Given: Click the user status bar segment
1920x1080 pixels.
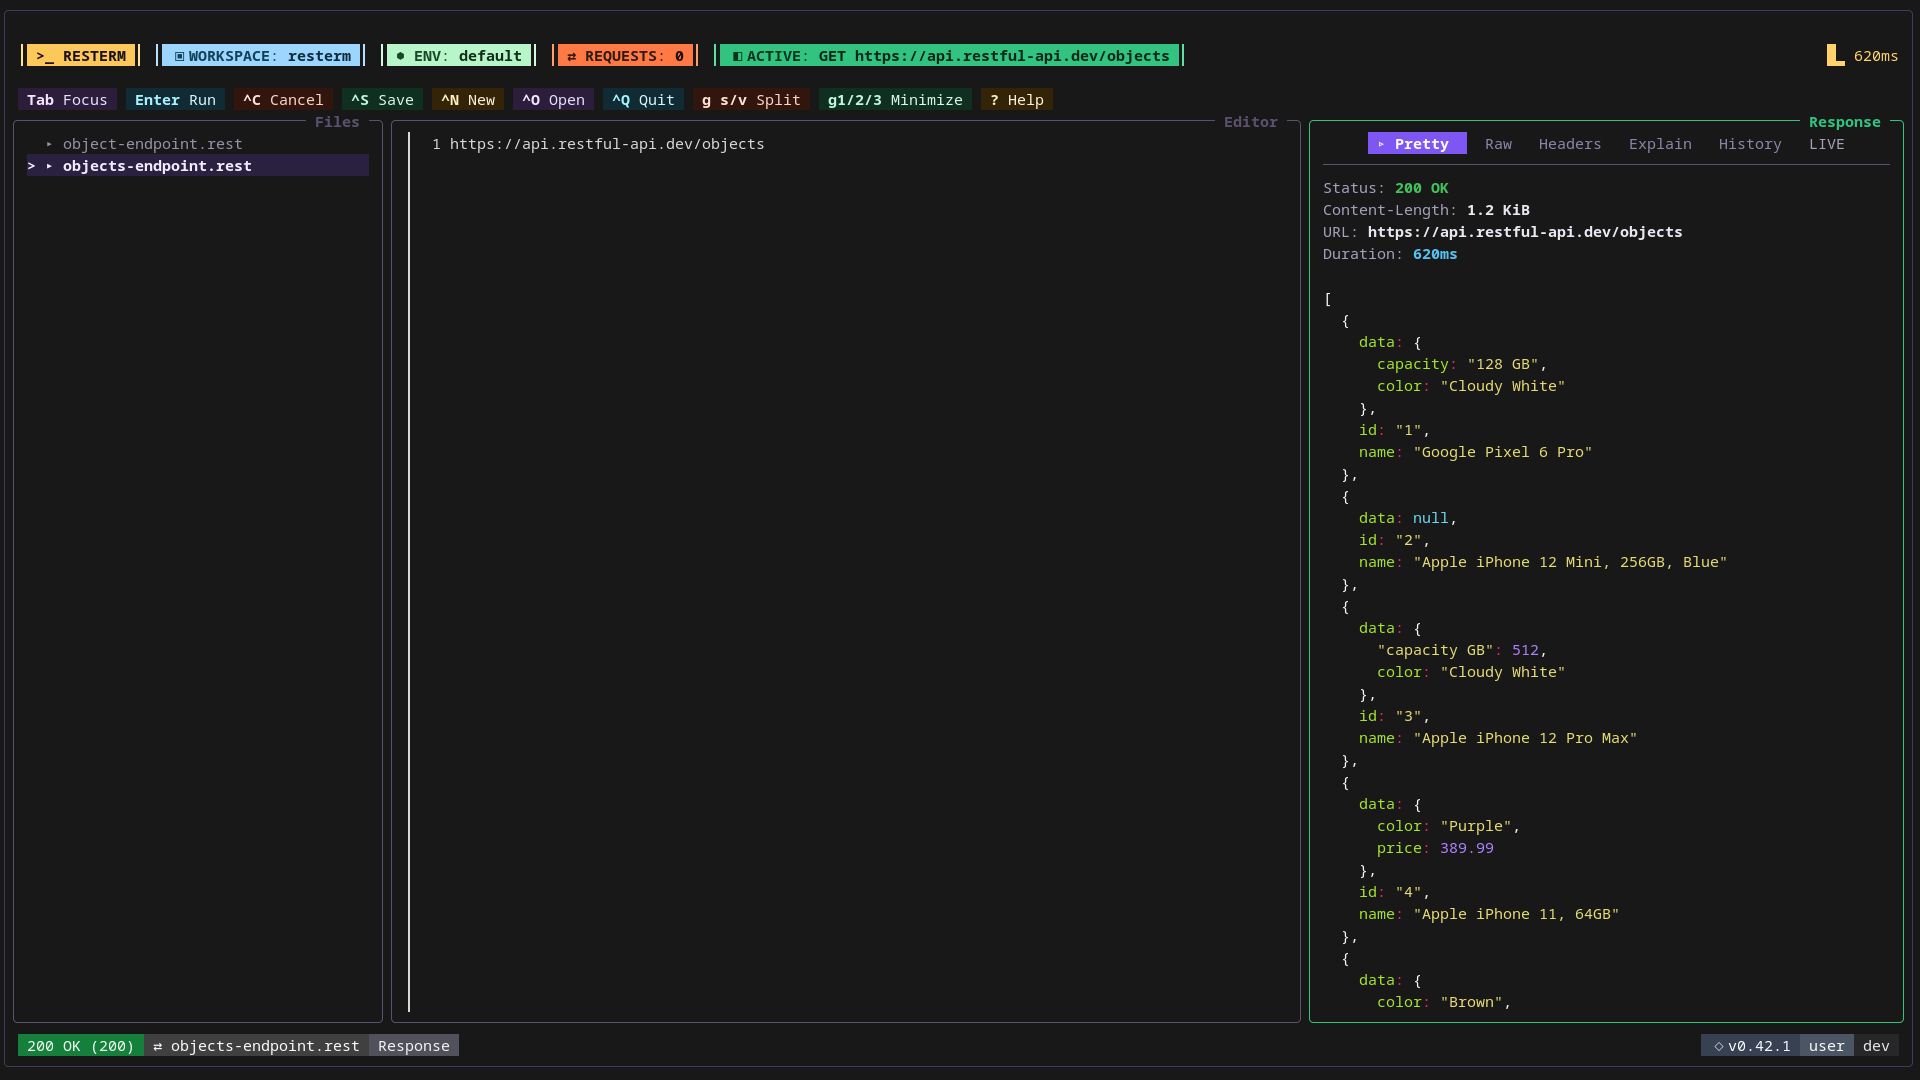Looking at the screenshot, I should [1827, 1046].
